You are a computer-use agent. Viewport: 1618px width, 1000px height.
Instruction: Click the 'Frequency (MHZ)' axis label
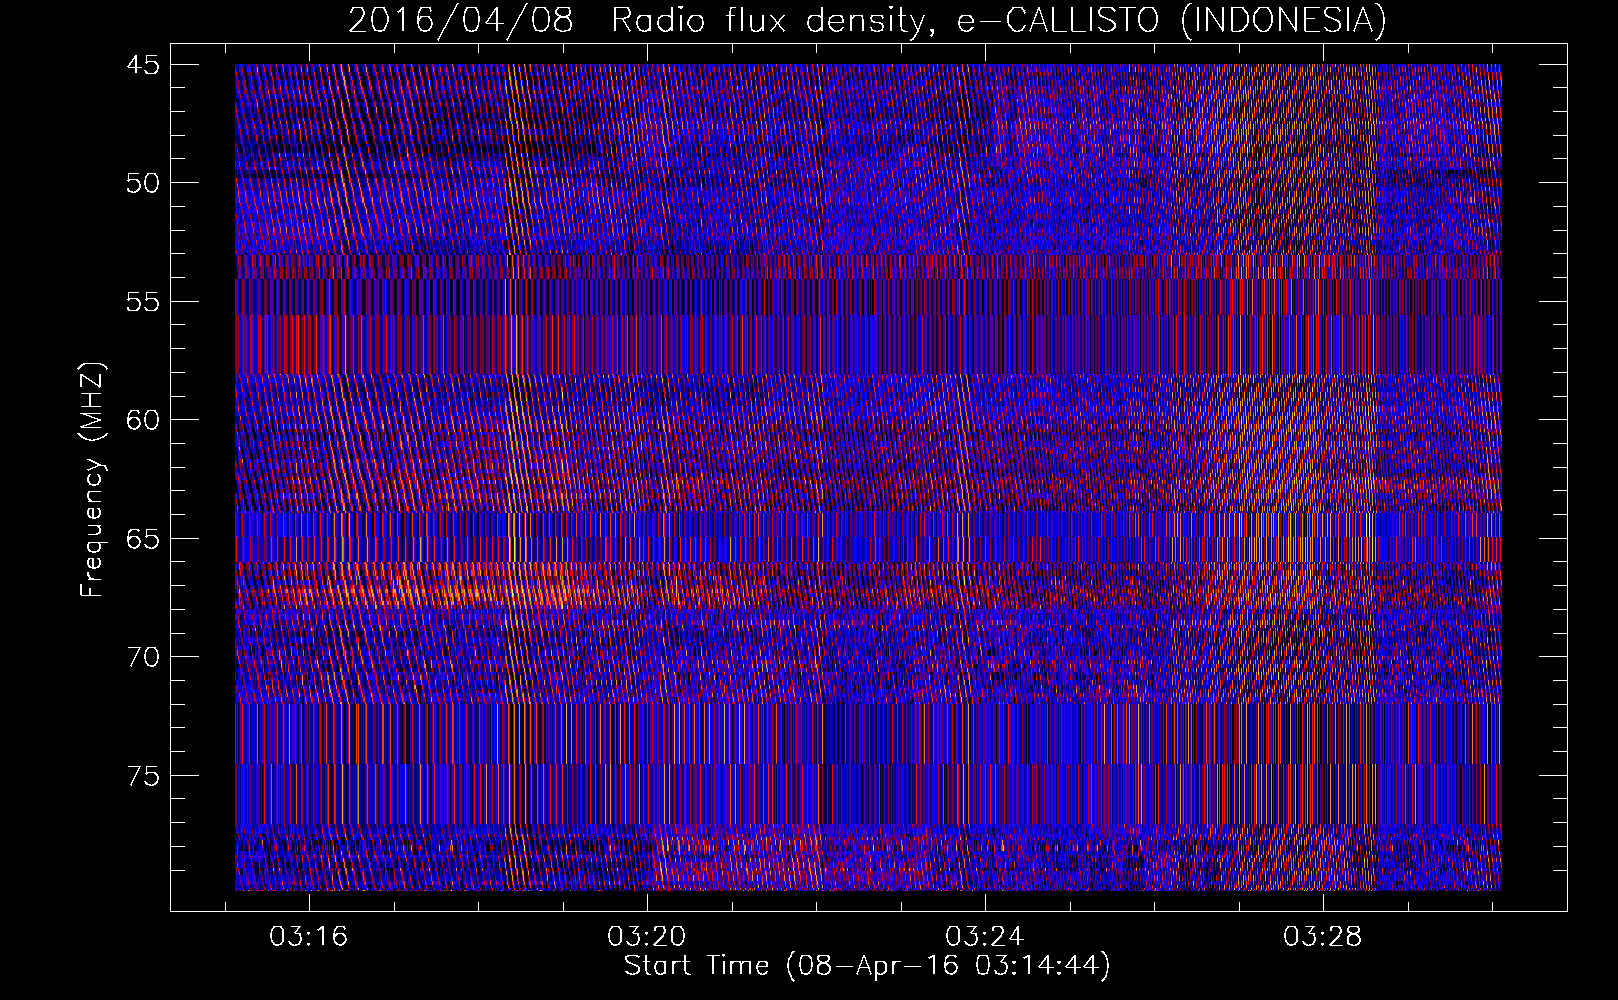[92, 480]
